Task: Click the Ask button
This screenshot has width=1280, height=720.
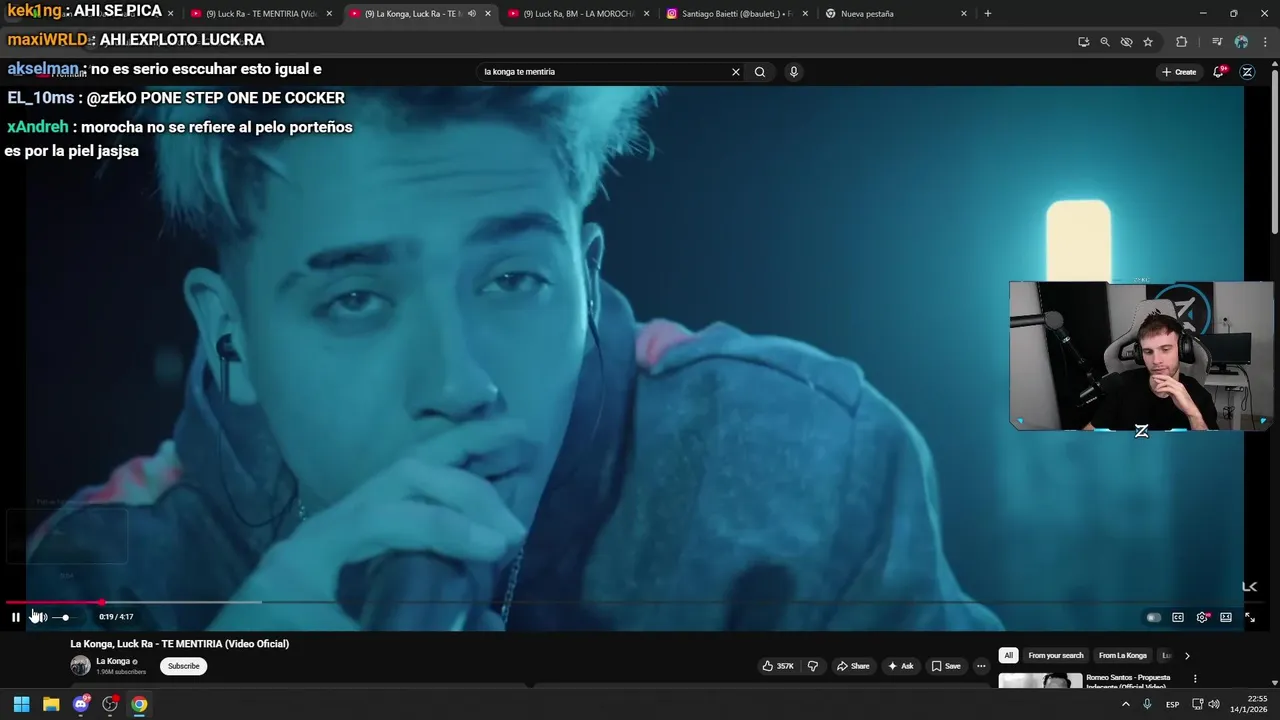Action: (x=900, y=666)
